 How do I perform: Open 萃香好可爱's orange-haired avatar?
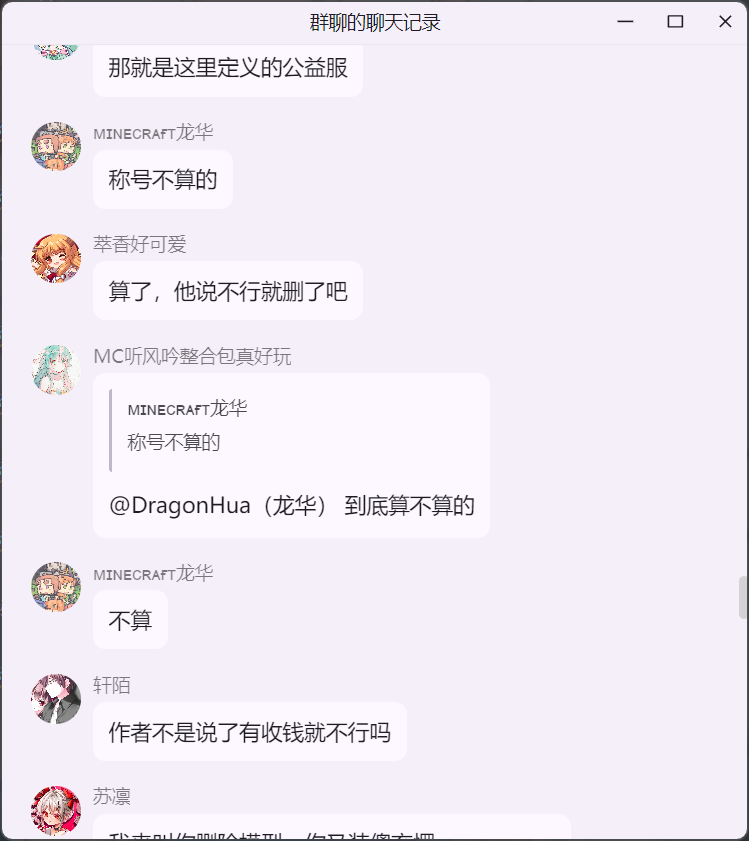click(x=56, y=259)
